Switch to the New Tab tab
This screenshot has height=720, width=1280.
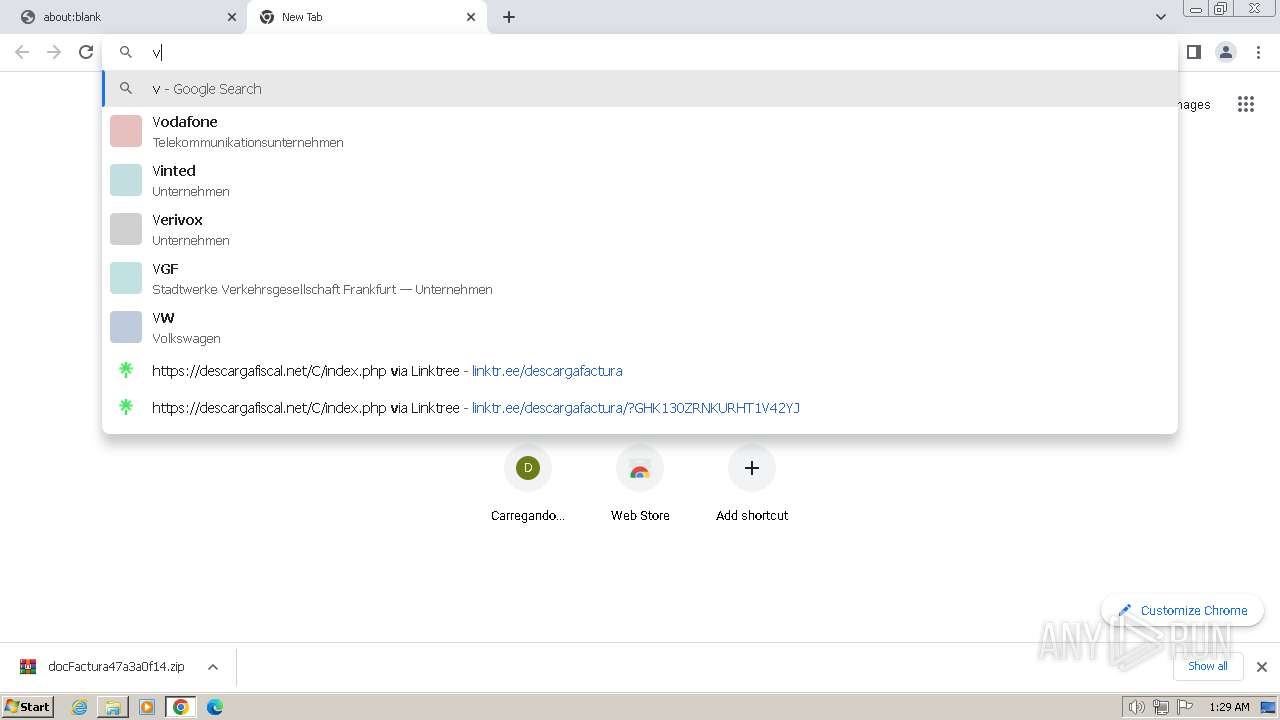point(367,17)
